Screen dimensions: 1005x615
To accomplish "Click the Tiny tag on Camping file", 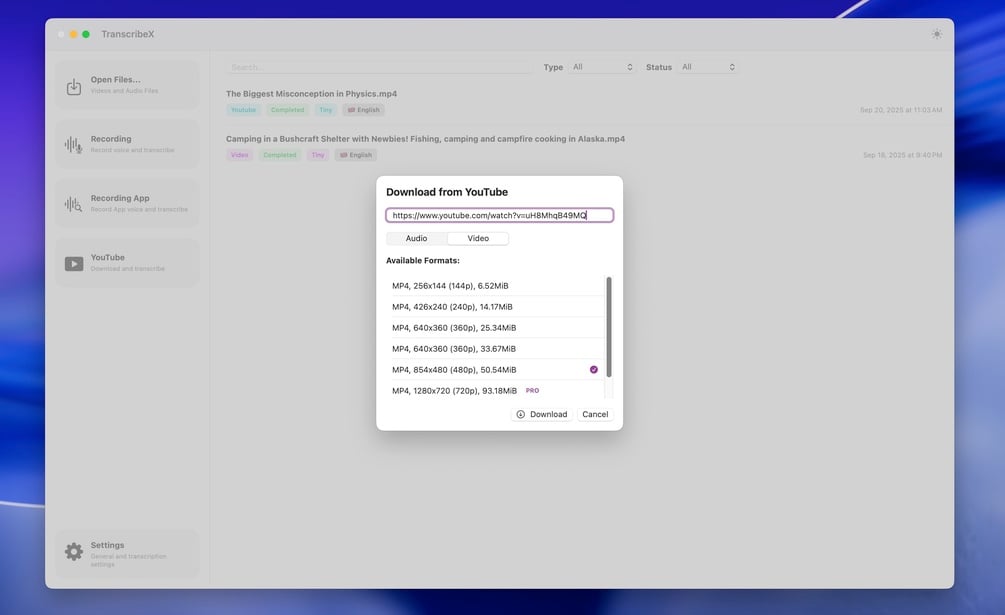I will pos(318,155).
